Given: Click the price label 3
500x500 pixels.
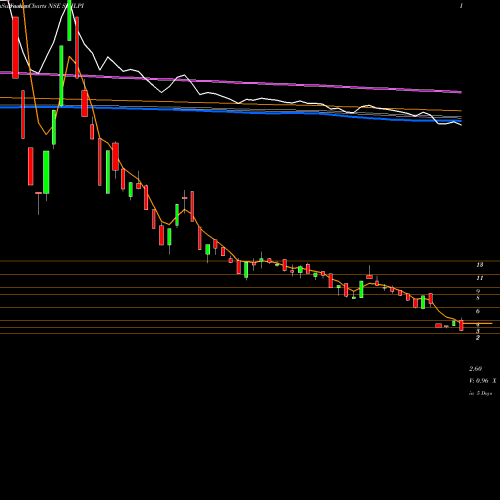Looking at the screenshot, I should 478,331.
